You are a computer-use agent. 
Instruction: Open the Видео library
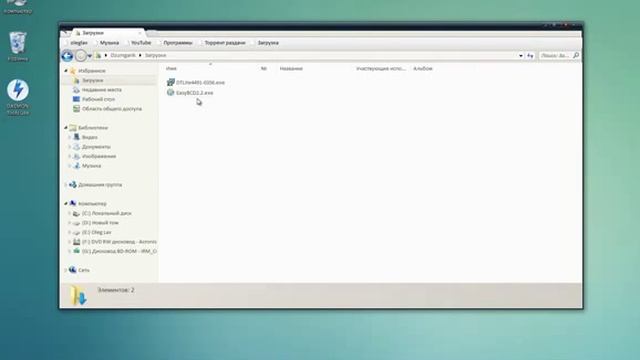90,137
